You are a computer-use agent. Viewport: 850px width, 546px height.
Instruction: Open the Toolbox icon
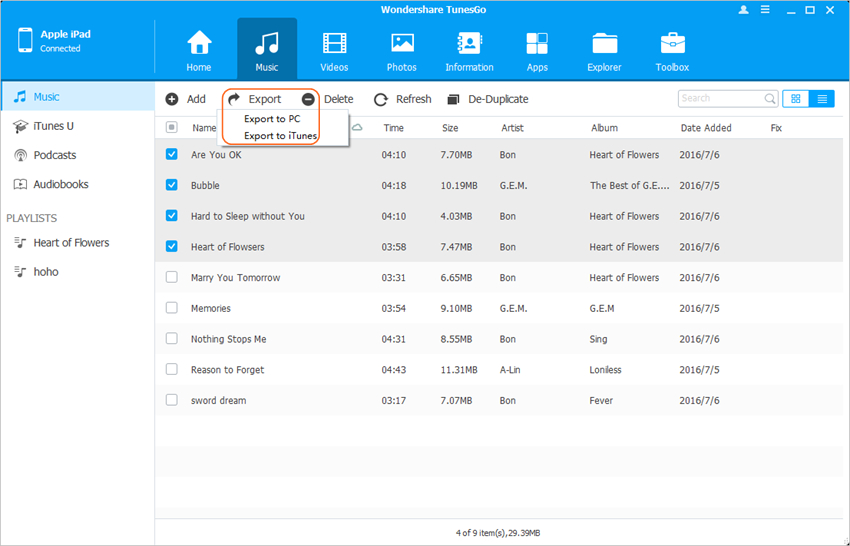[672, 44]
